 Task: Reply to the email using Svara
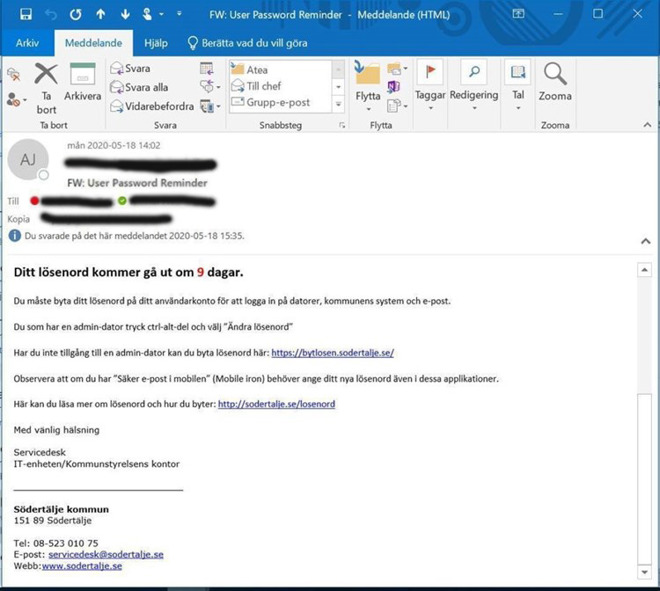[x=130, y=69]
